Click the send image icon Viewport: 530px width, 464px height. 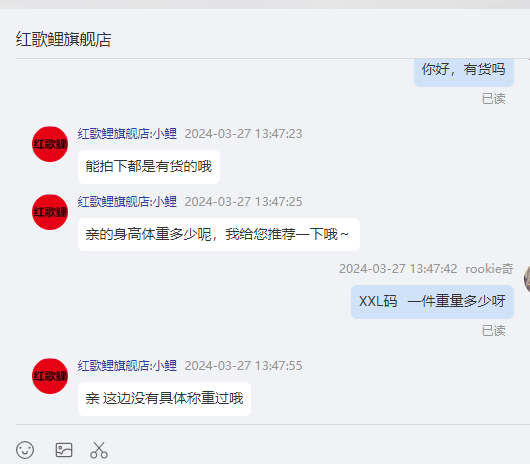pyautogui.click(x=64, y=450)
